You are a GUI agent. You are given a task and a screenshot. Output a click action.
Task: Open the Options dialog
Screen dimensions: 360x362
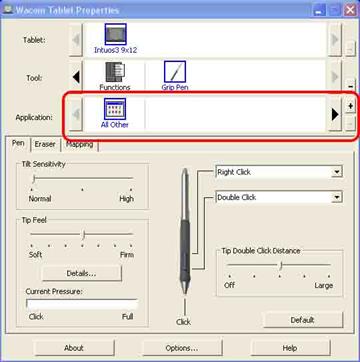[x=182, y=348]
